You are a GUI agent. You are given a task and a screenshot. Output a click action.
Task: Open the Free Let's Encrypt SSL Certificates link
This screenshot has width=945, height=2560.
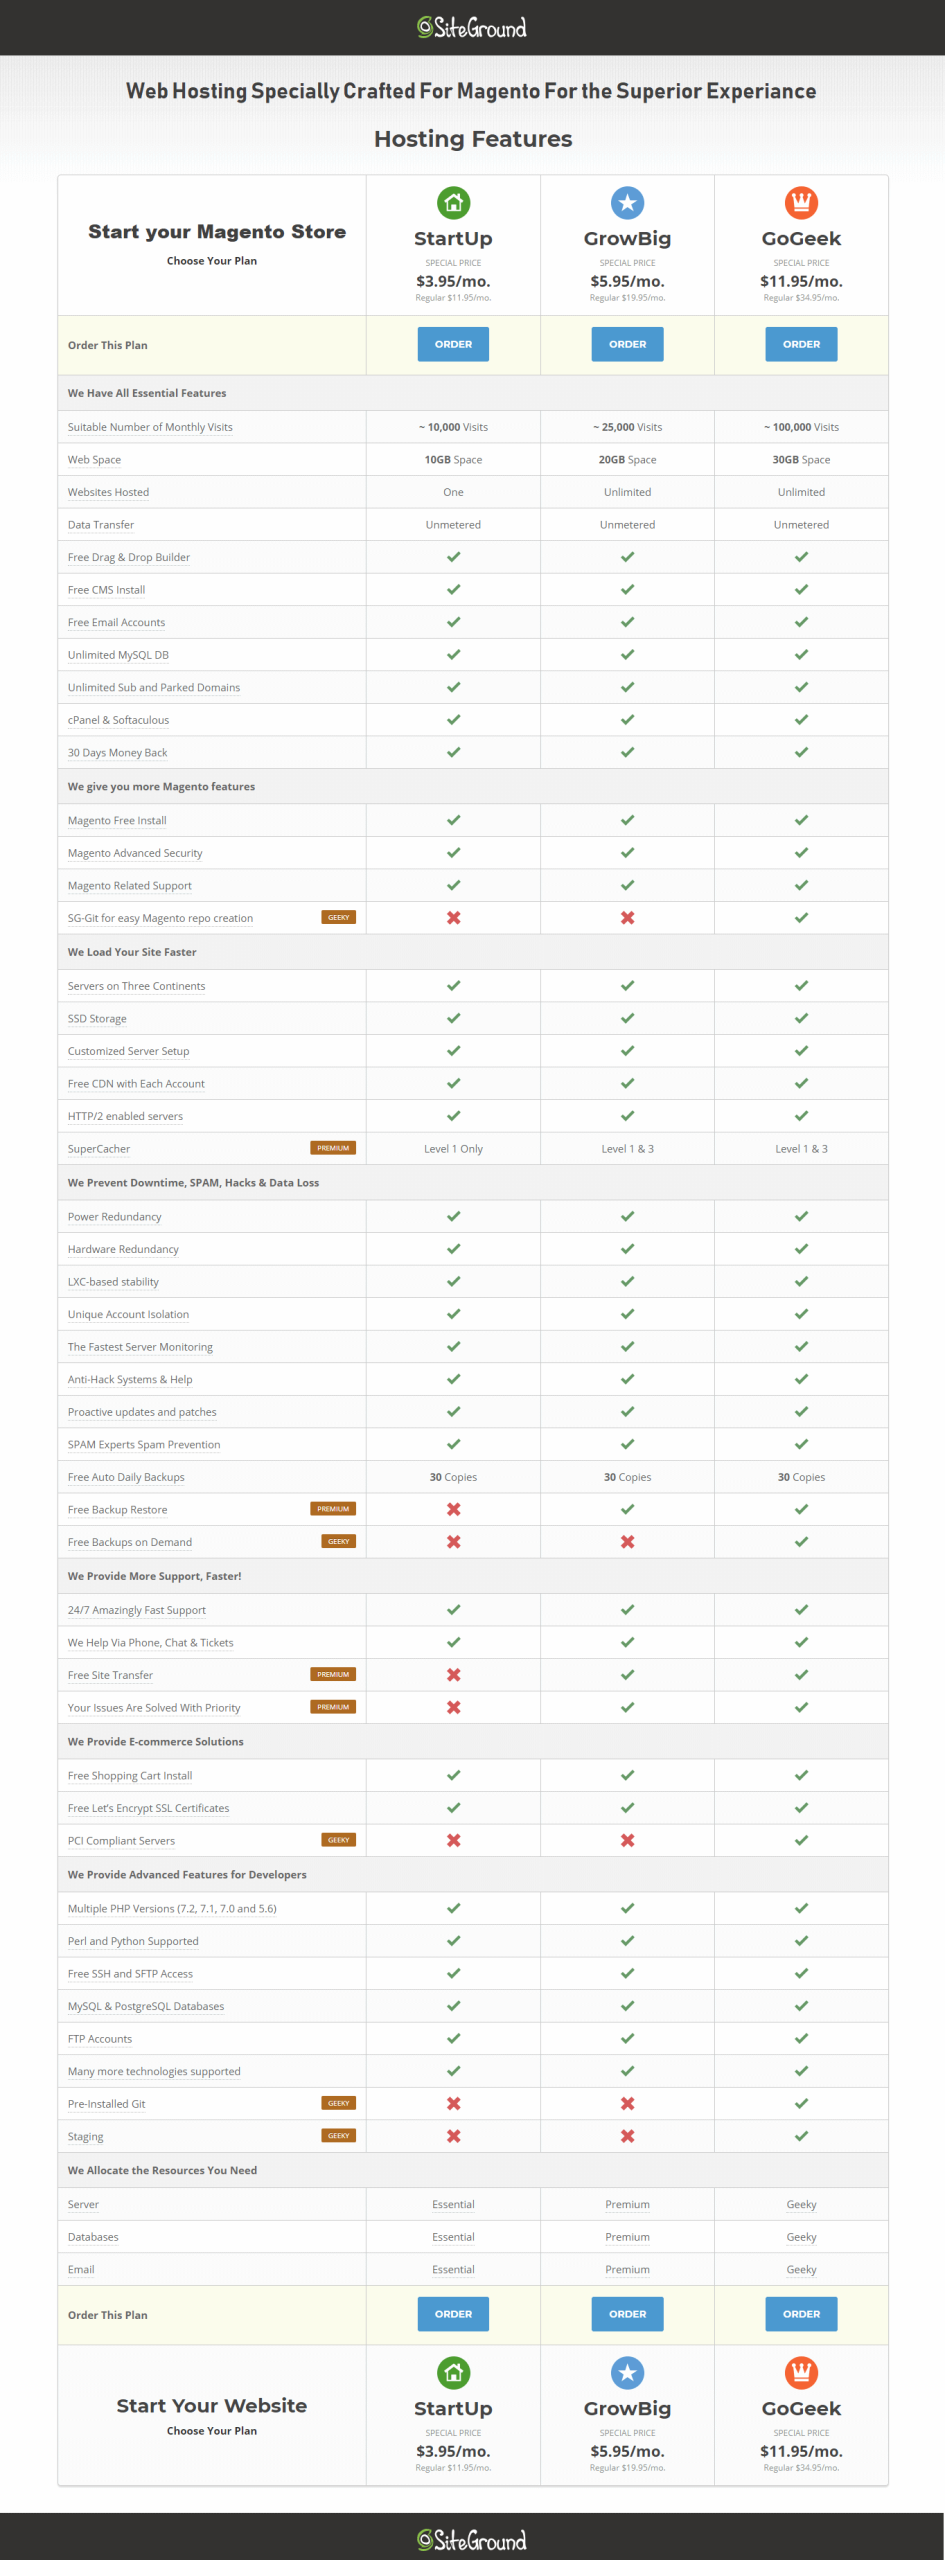(148, 1808)
